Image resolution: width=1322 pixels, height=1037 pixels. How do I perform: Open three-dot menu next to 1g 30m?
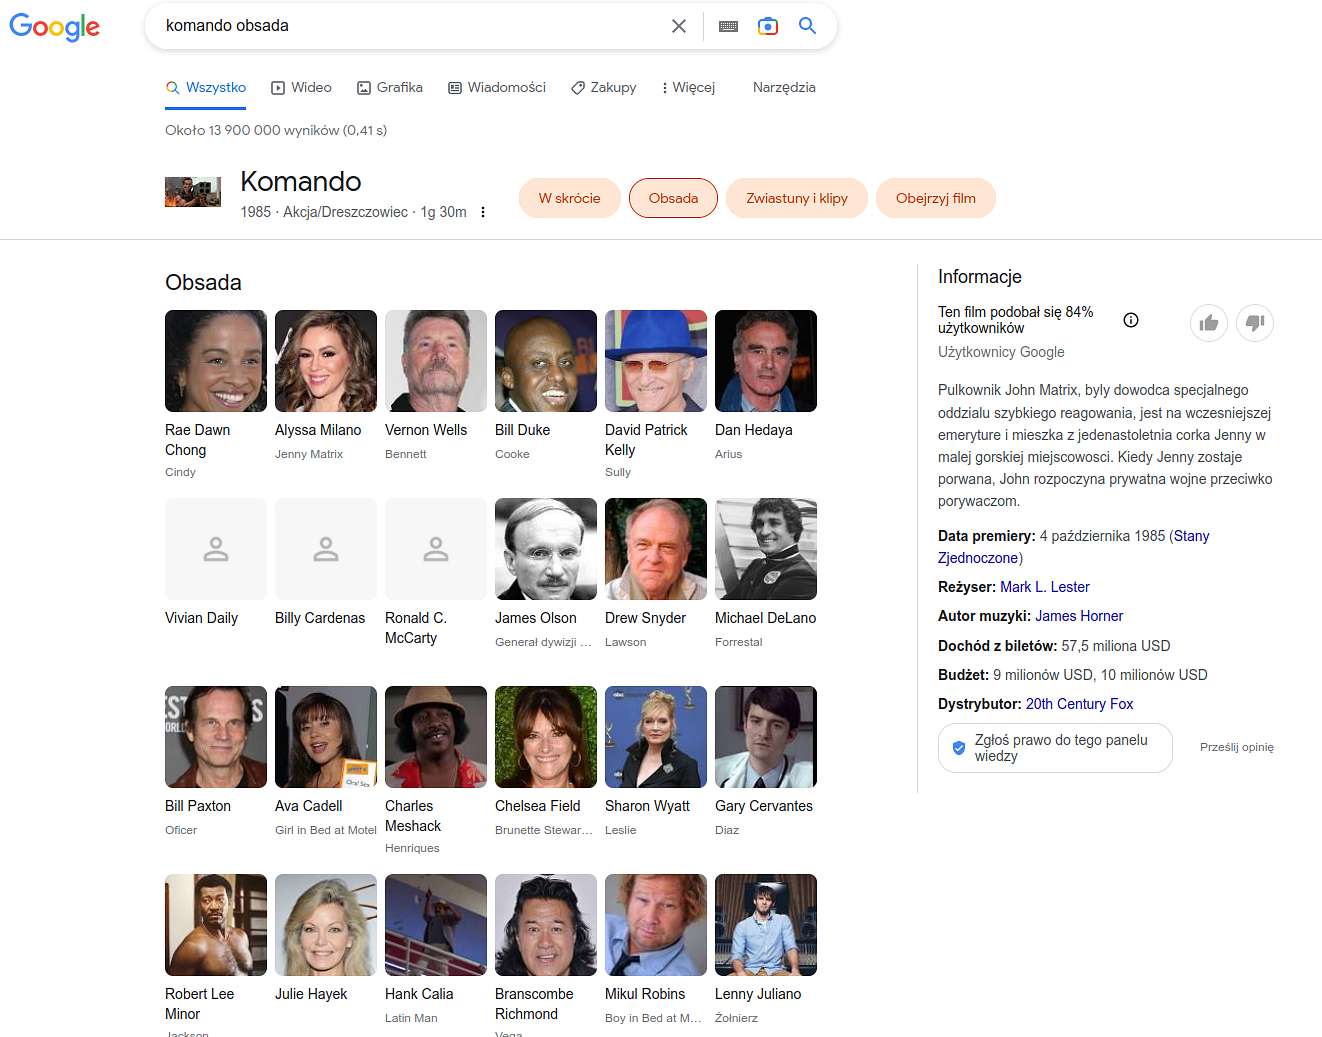pos(483,212)
